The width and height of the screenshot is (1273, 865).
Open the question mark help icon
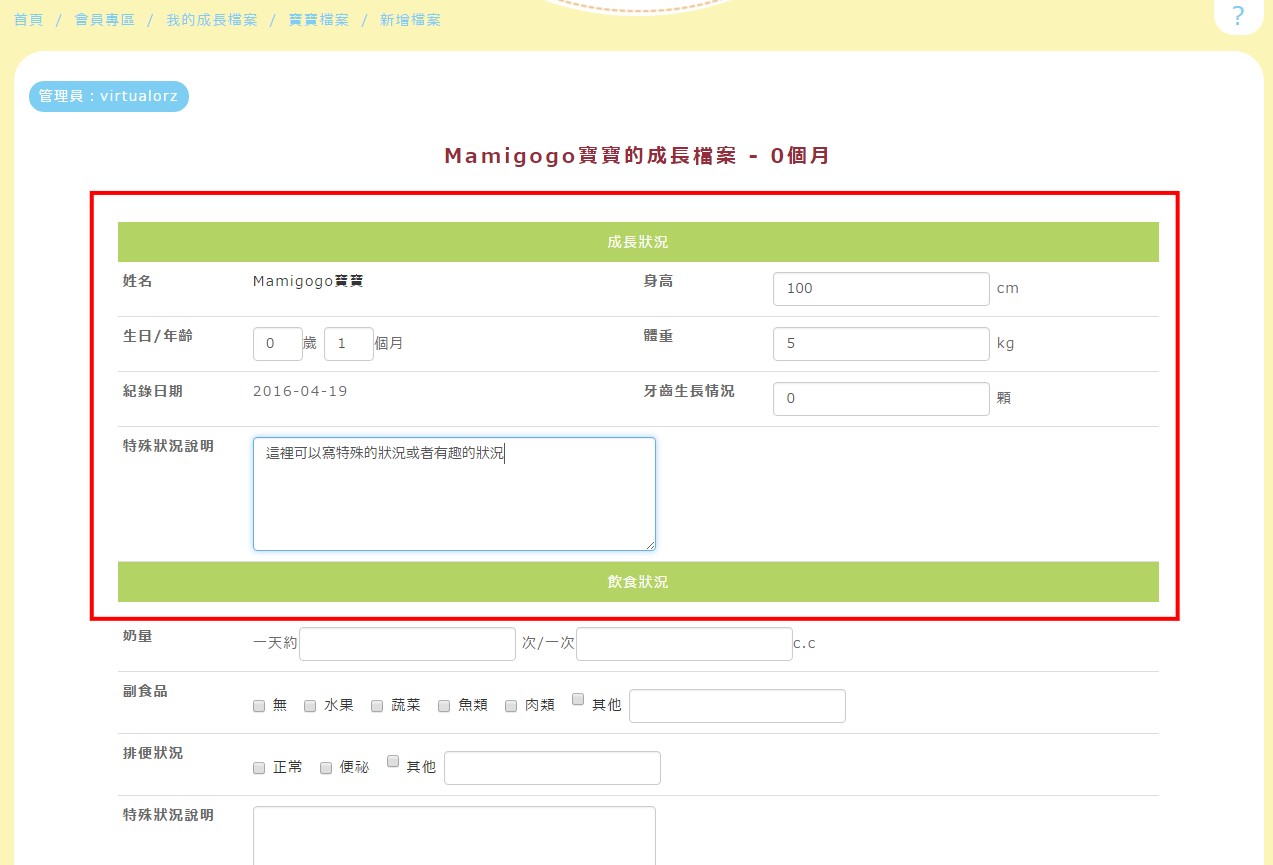pos(1238,16)
